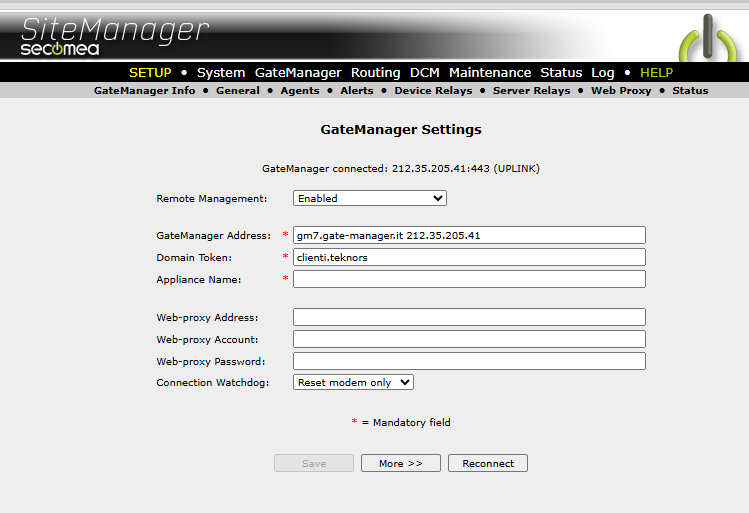The height and width of the screenshot is (513, 749).
Task: Go to Web Proxy submenu
Action: pos(621,91)
